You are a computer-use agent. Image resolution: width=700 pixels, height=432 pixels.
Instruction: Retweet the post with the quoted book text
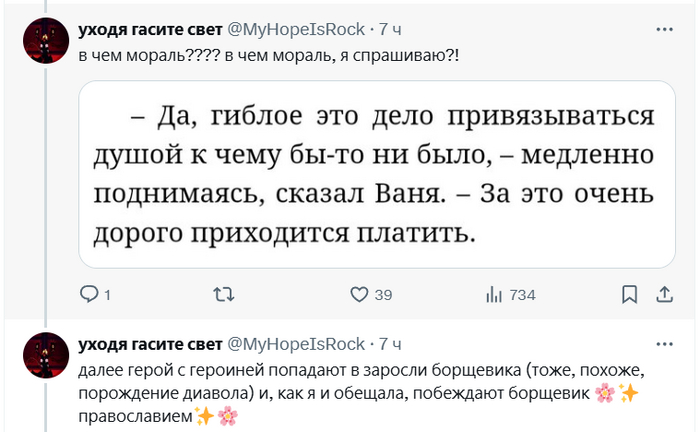pos(225,294)
